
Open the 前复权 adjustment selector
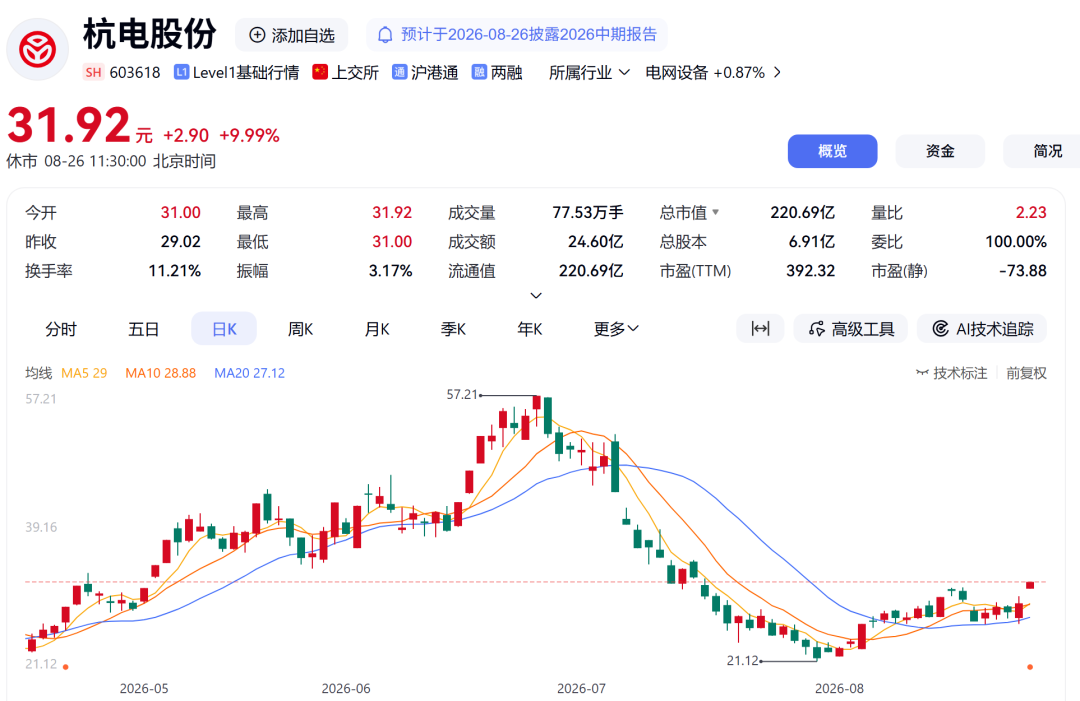pyautogui.click(x=1026, y=373)
